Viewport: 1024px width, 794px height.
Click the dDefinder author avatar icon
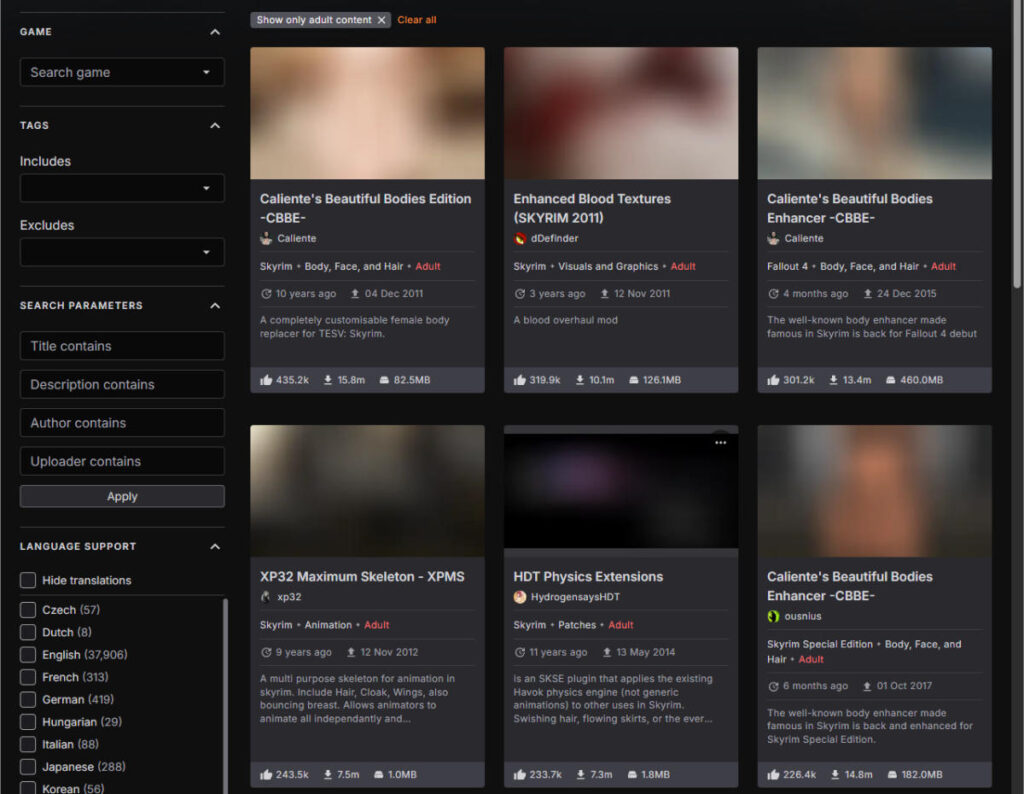(520, 238)
